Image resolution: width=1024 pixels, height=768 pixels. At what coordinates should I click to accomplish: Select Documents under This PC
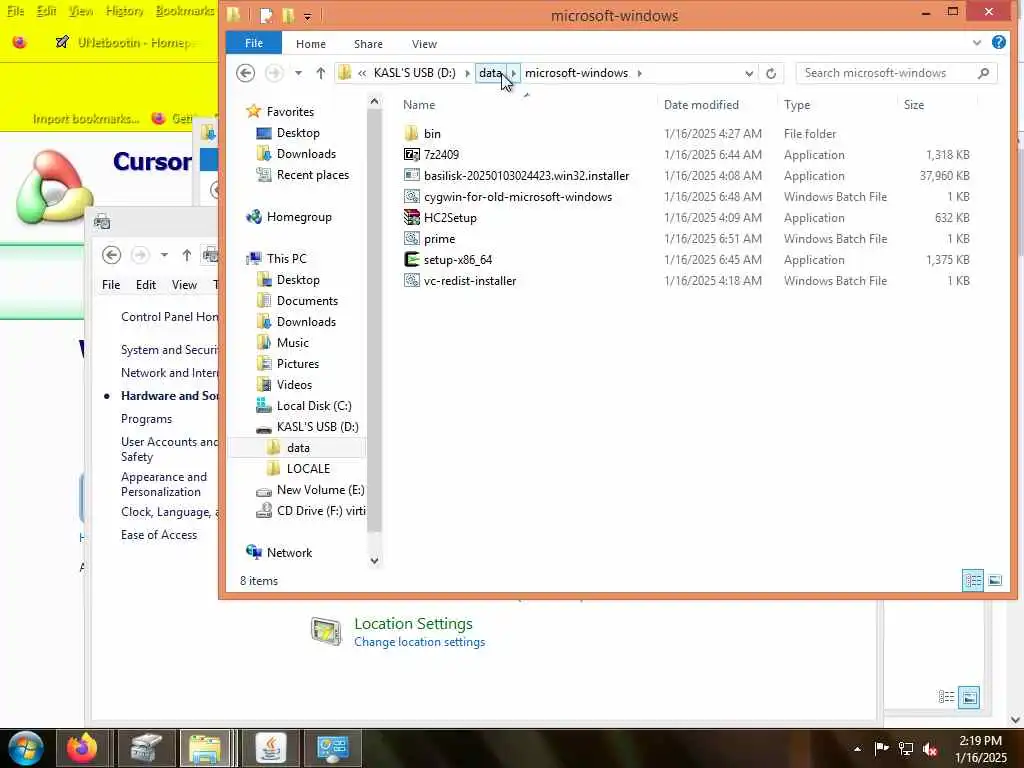pyautogui.click(x=307, y=300)
